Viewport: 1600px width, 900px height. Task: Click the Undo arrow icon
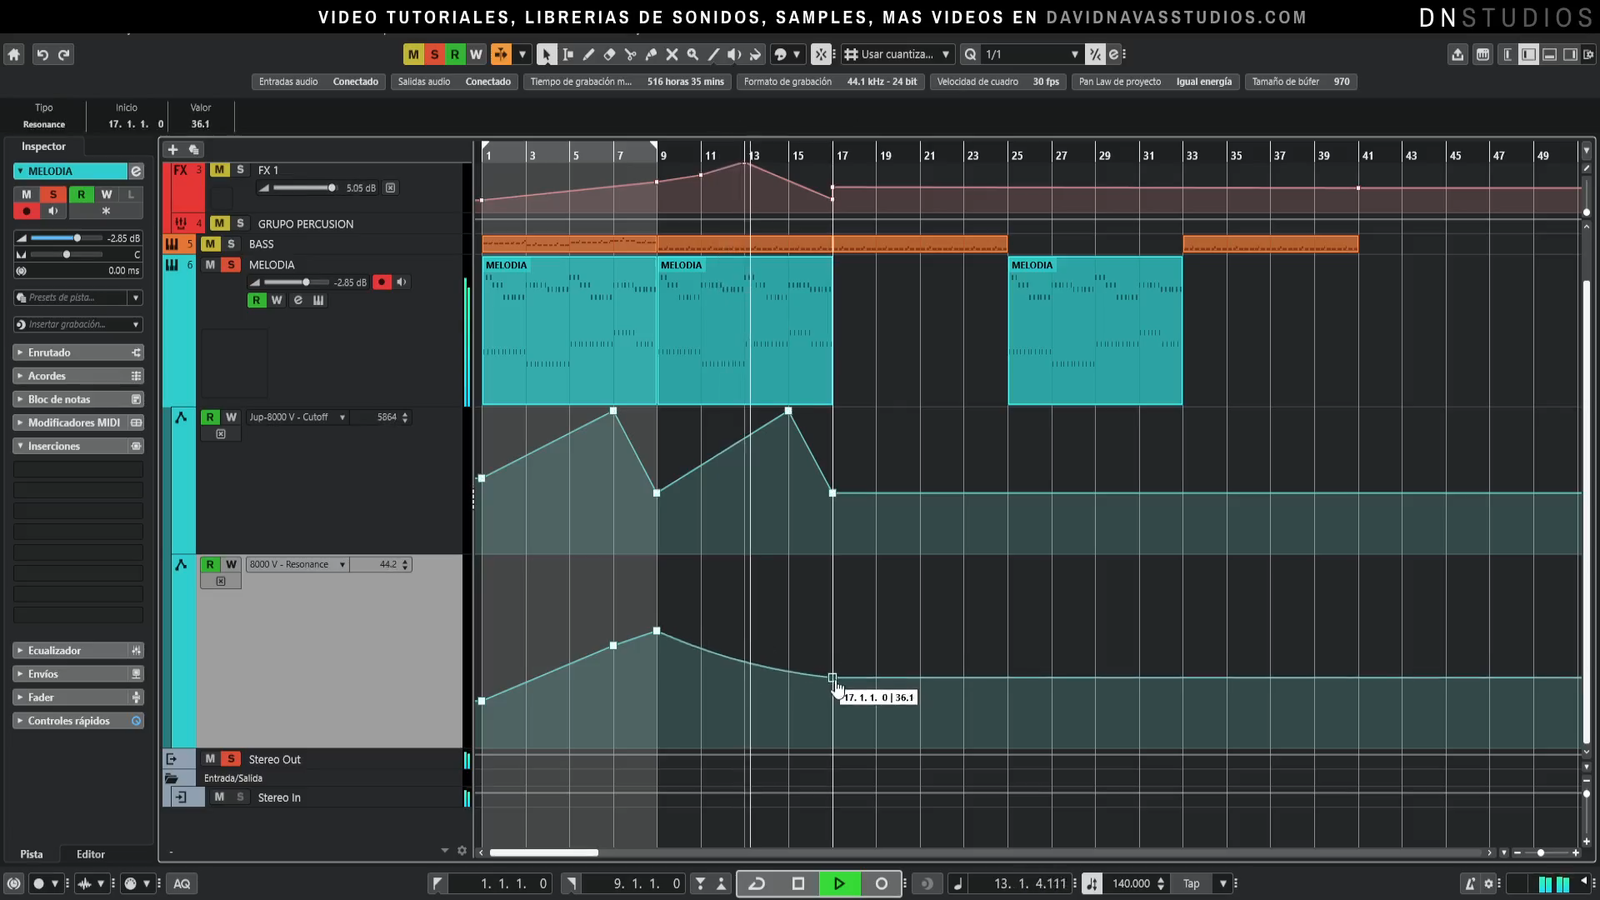pos(42,55)
